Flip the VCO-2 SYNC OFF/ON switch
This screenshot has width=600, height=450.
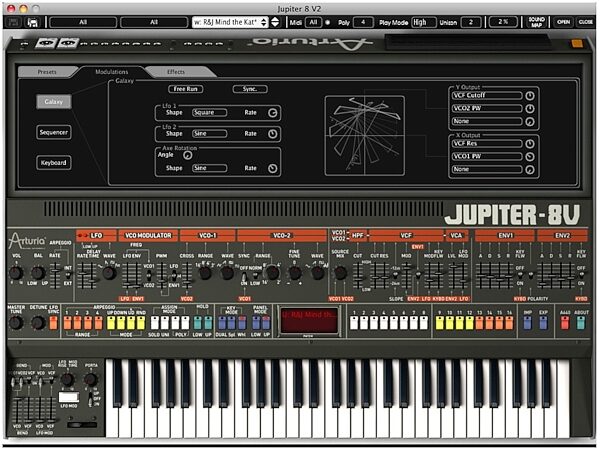pos(244,277)
